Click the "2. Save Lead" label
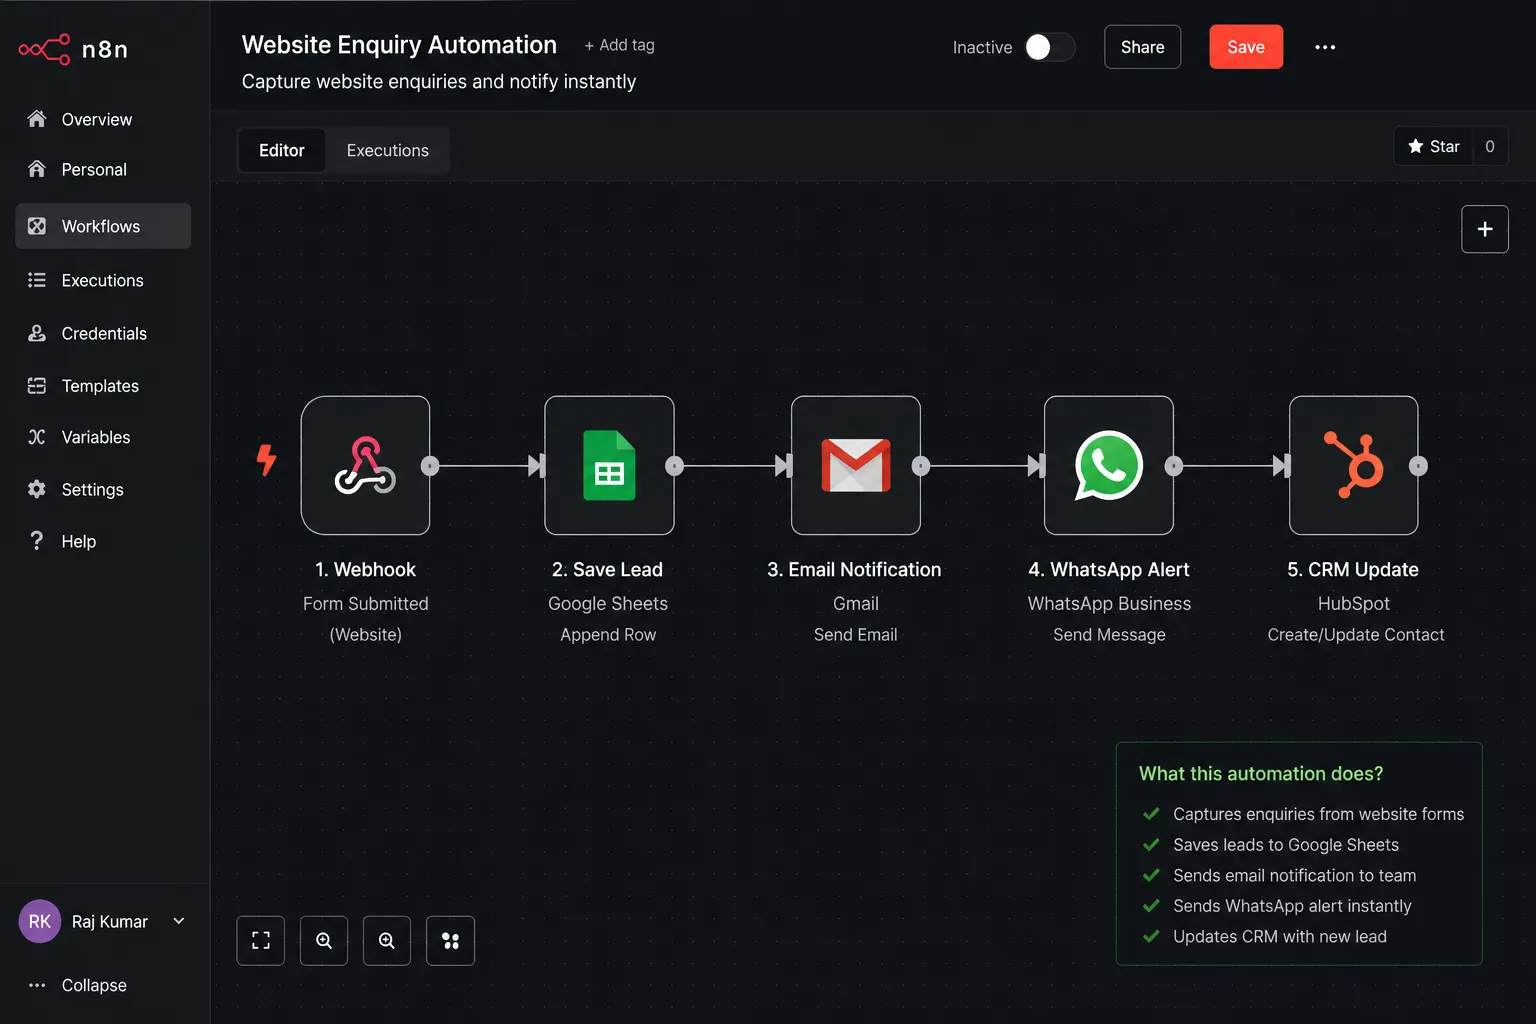The height and width of the screenshot is (1024, 1536). 608,569
